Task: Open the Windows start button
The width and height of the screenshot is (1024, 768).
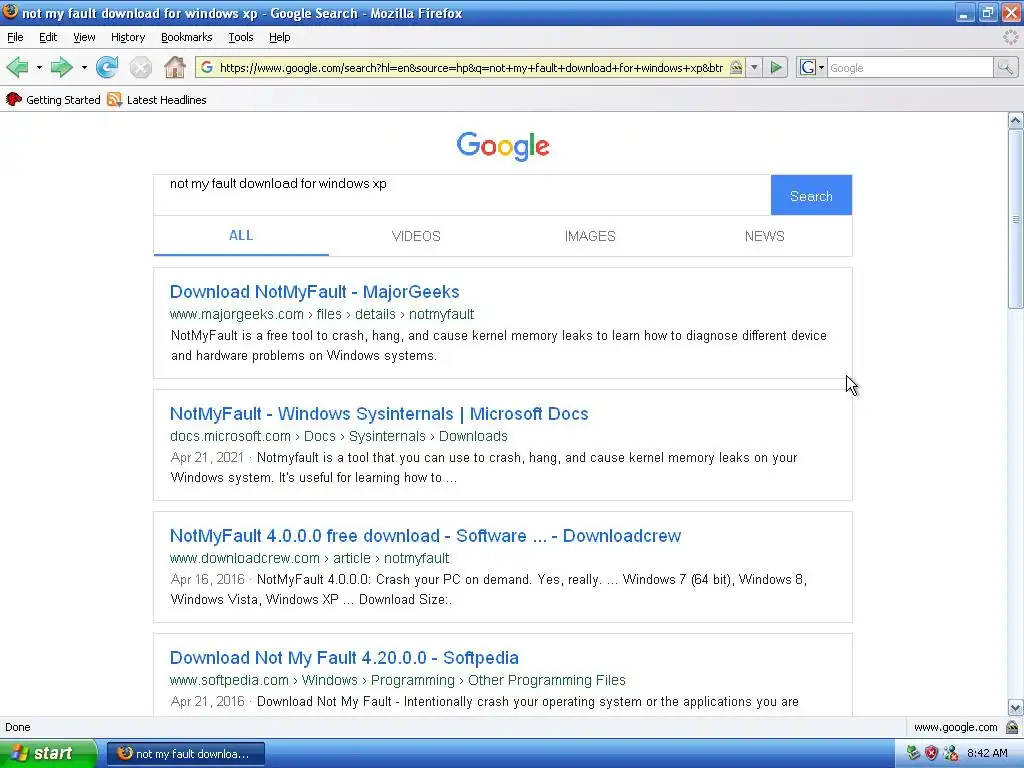Action: point(48,753)
